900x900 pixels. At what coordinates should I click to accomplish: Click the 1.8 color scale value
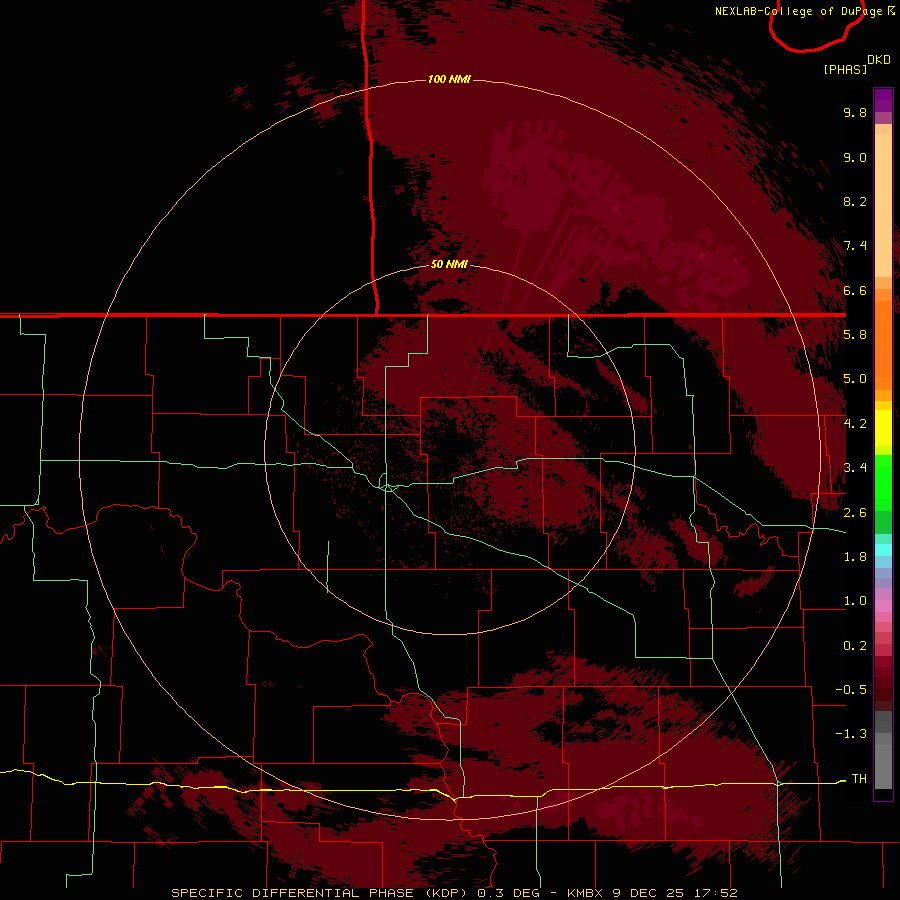(x=855, y=557)
